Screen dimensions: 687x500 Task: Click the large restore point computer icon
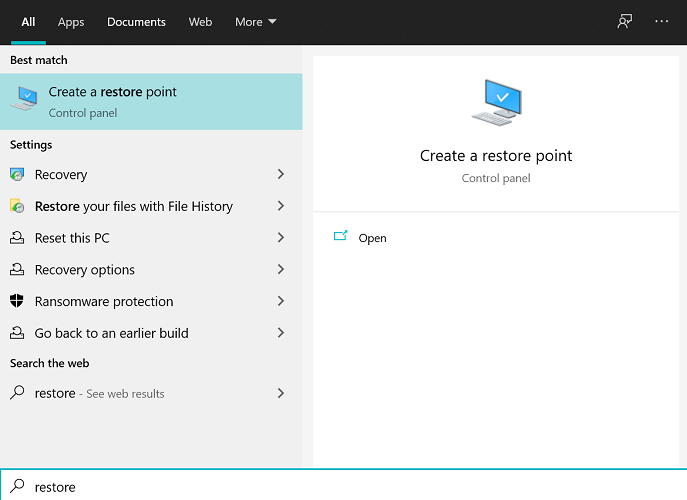pyautogui.click(x=496, y=102)
